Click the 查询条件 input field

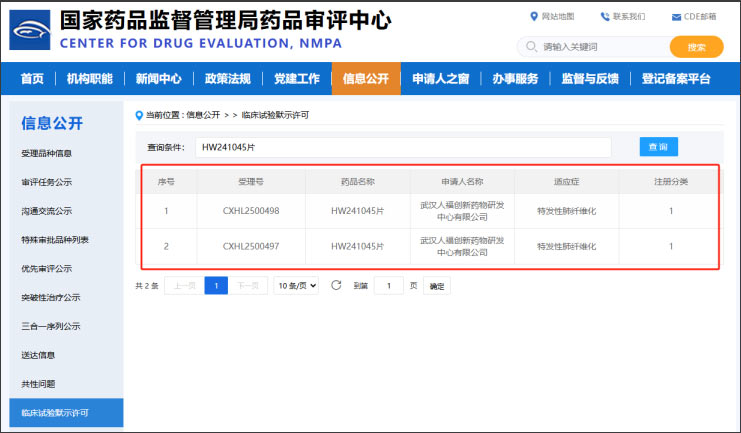click(402, 147)
